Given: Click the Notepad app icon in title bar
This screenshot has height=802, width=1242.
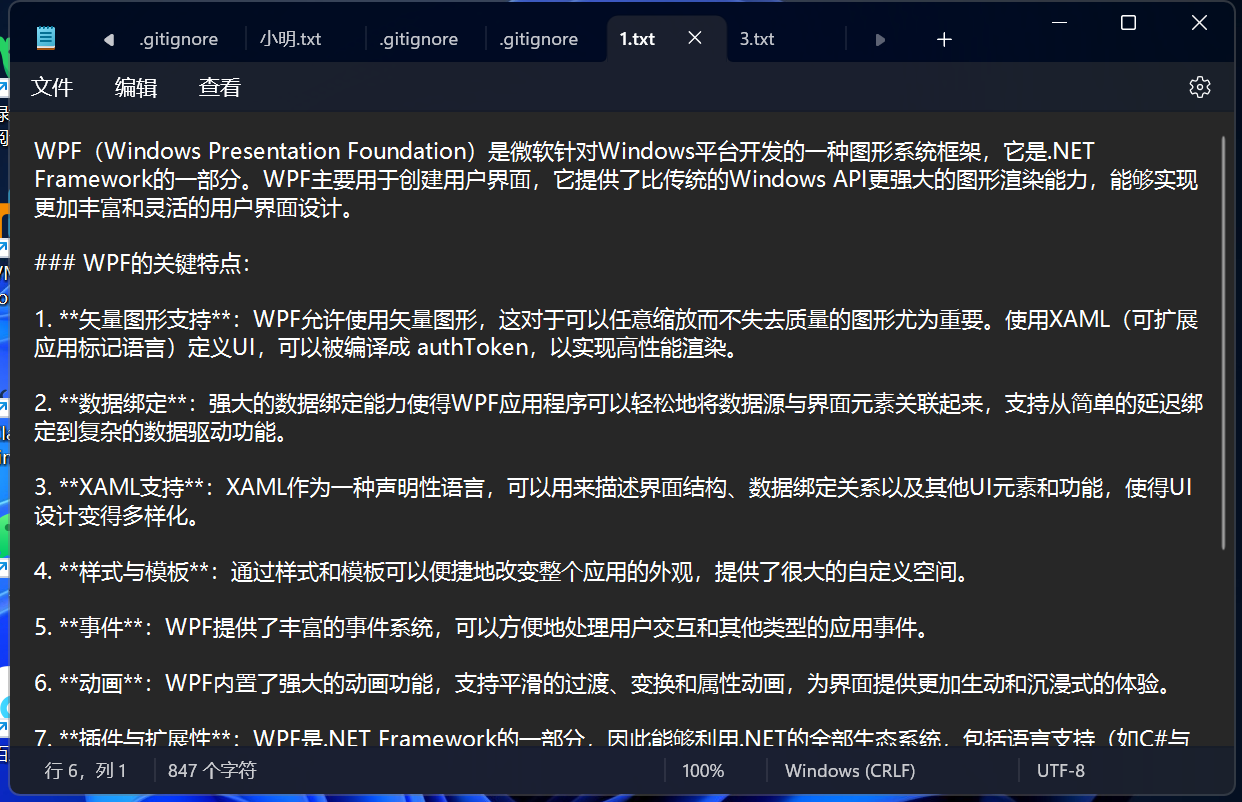Looking at the screenshot, I should (46, 39).
